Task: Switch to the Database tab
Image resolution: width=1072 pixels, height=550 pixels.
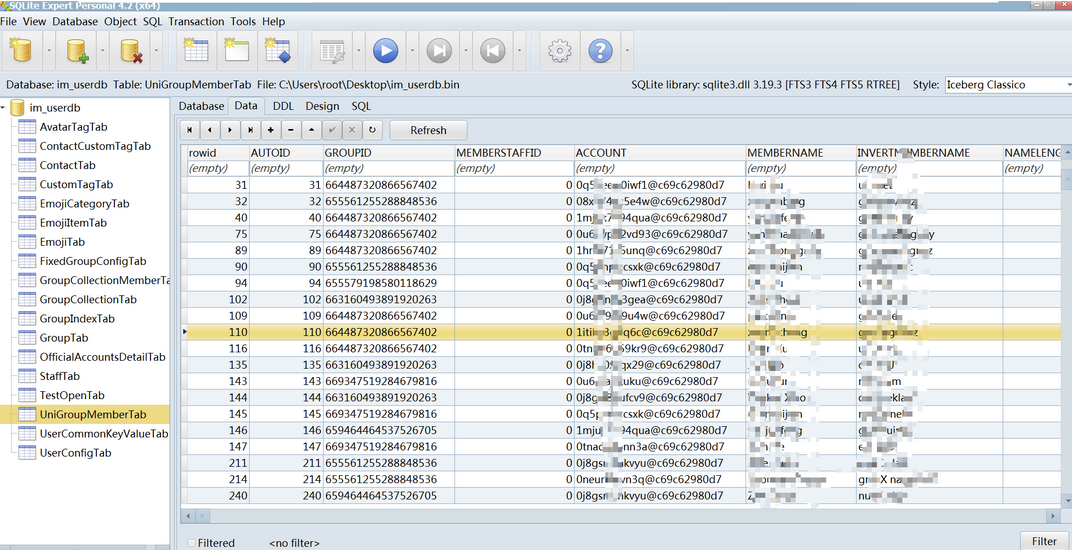Action: 201,106
